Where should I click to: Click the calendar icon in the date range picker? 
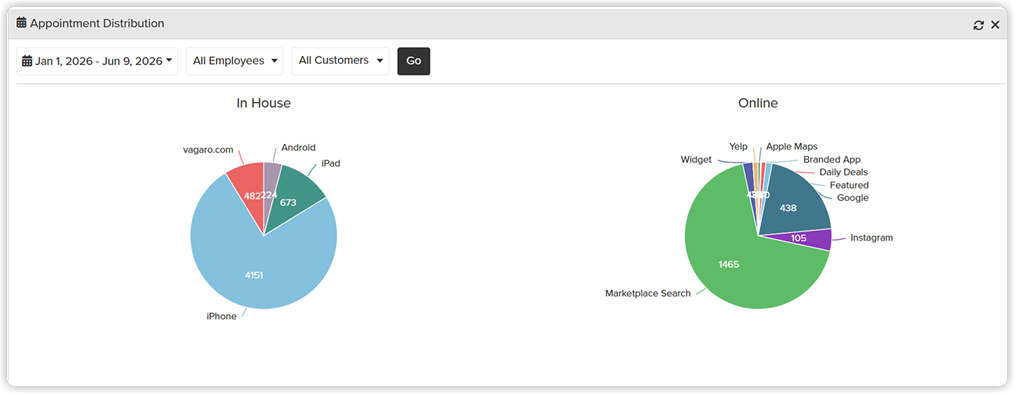(27, 61)
